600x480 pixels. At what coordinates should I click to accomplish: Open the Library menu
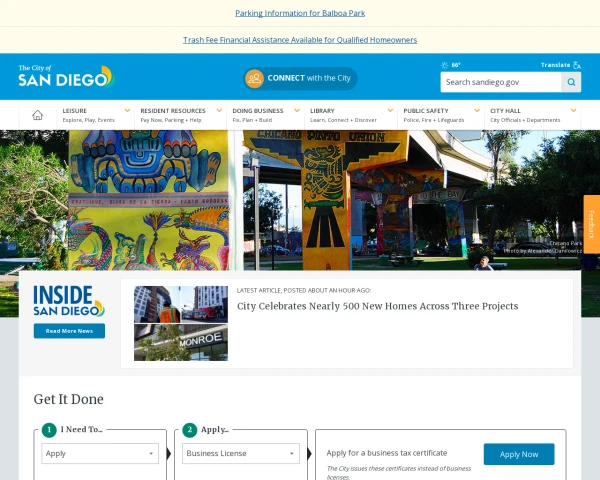pos(351,115)
